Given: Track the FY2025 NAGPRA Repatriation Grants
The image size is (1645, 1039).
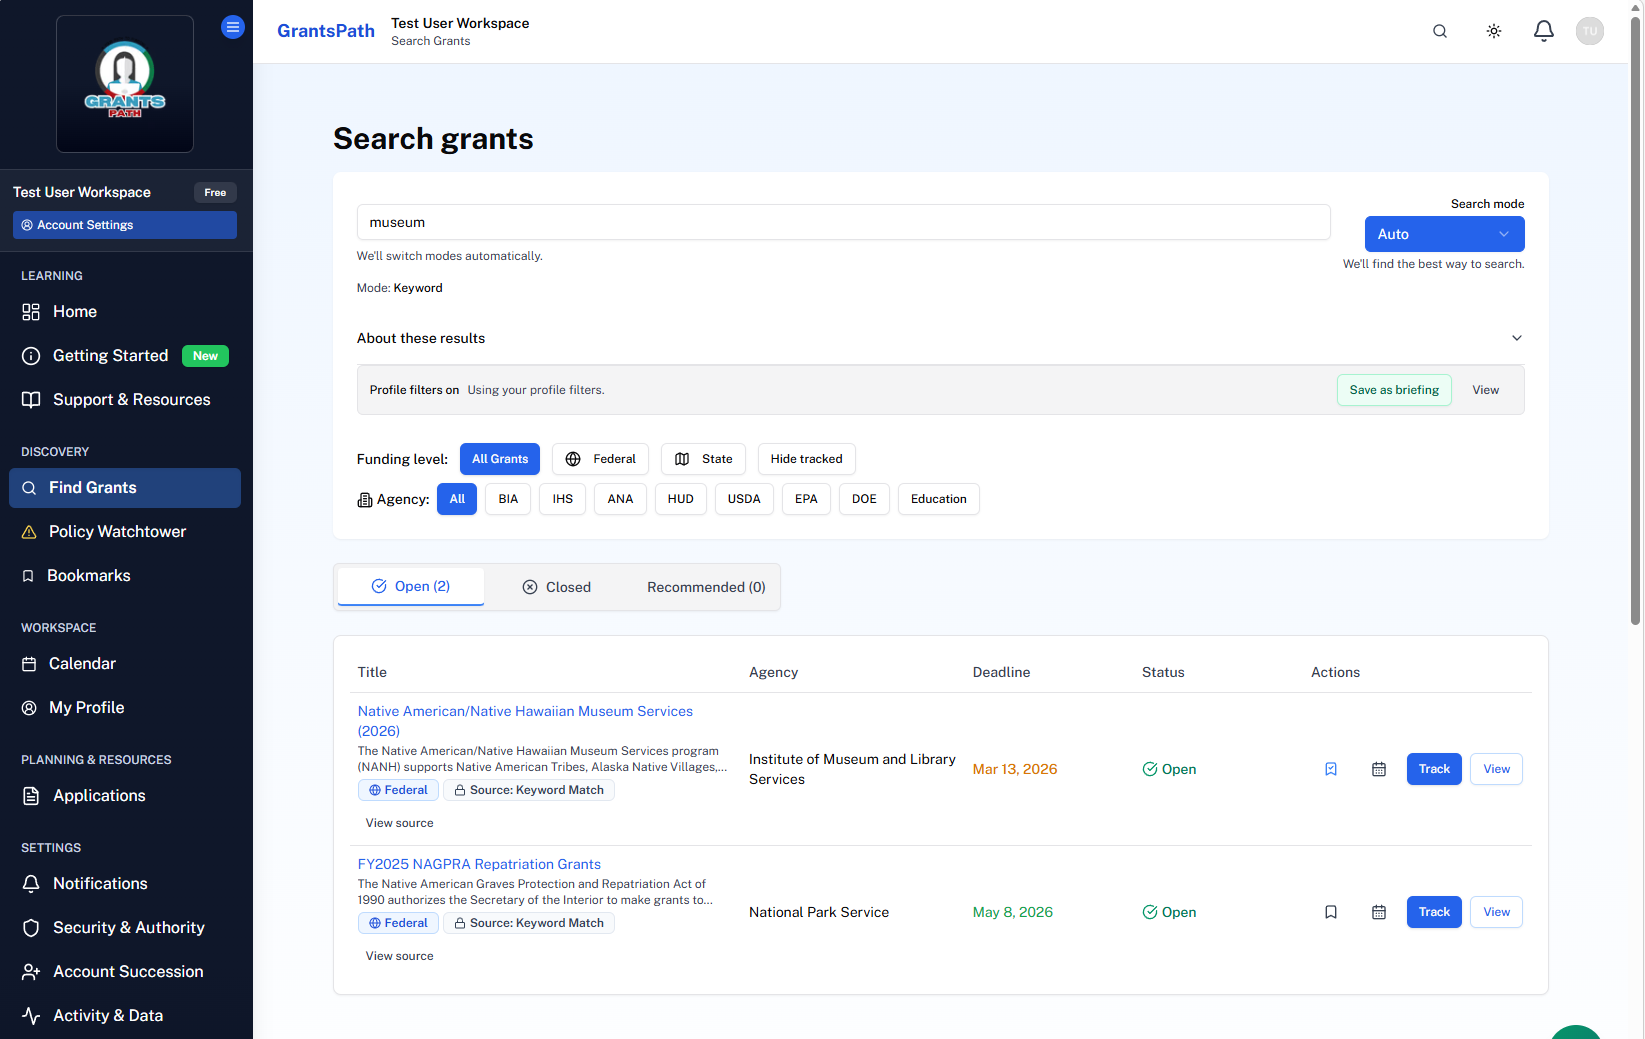Looking at the screenshot, I should point(1434,912).
